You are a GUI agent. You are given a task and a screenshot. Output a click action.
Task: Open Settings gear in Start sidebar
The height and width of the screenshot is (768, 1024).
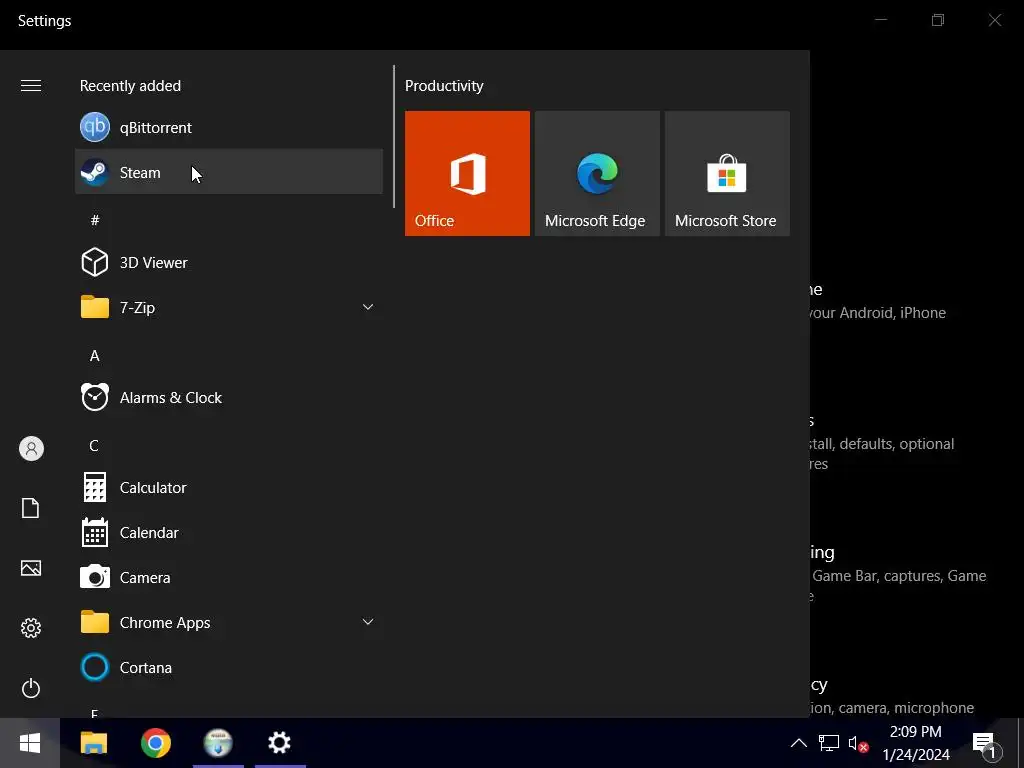click(31, 628)
